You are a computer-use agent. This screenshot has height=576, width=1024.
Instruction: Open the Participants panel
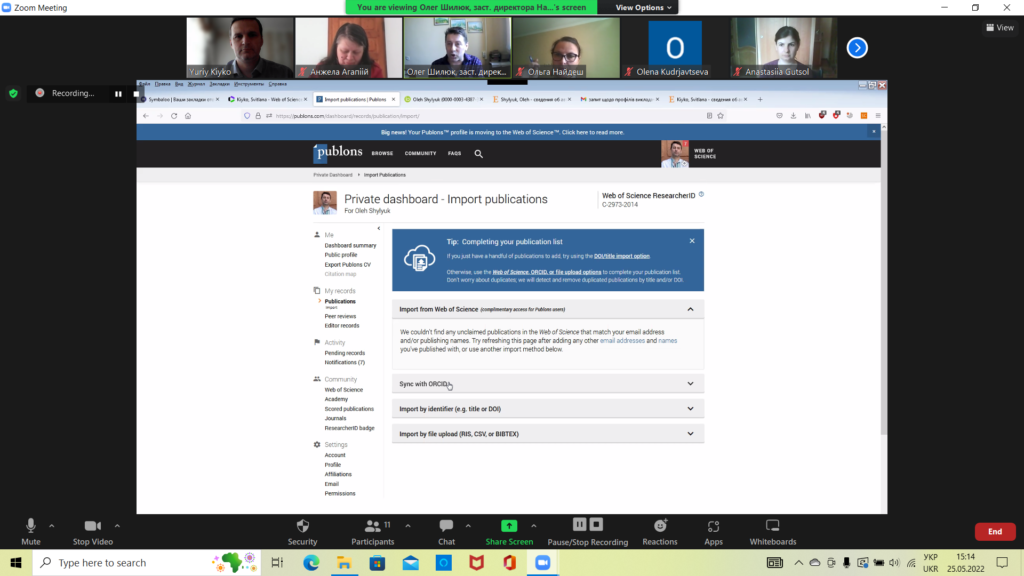point(372,532)
